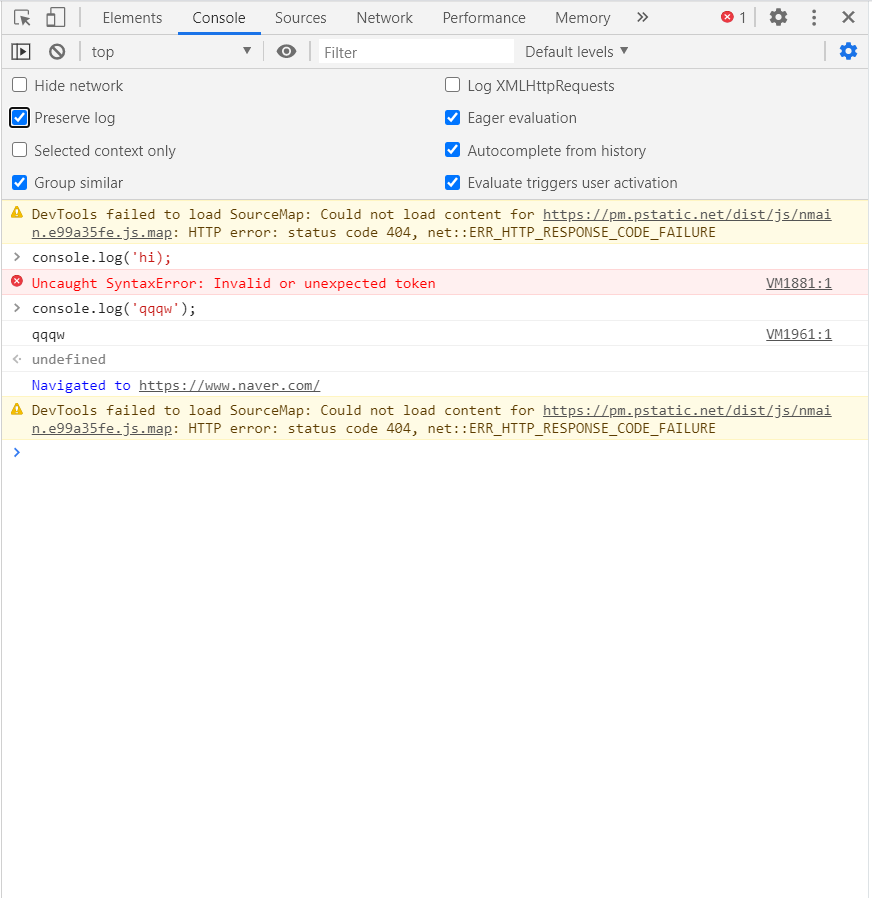Toggle Evaluate triggers user activation
This screenshot has width=872, height=898.
point(452,183)
